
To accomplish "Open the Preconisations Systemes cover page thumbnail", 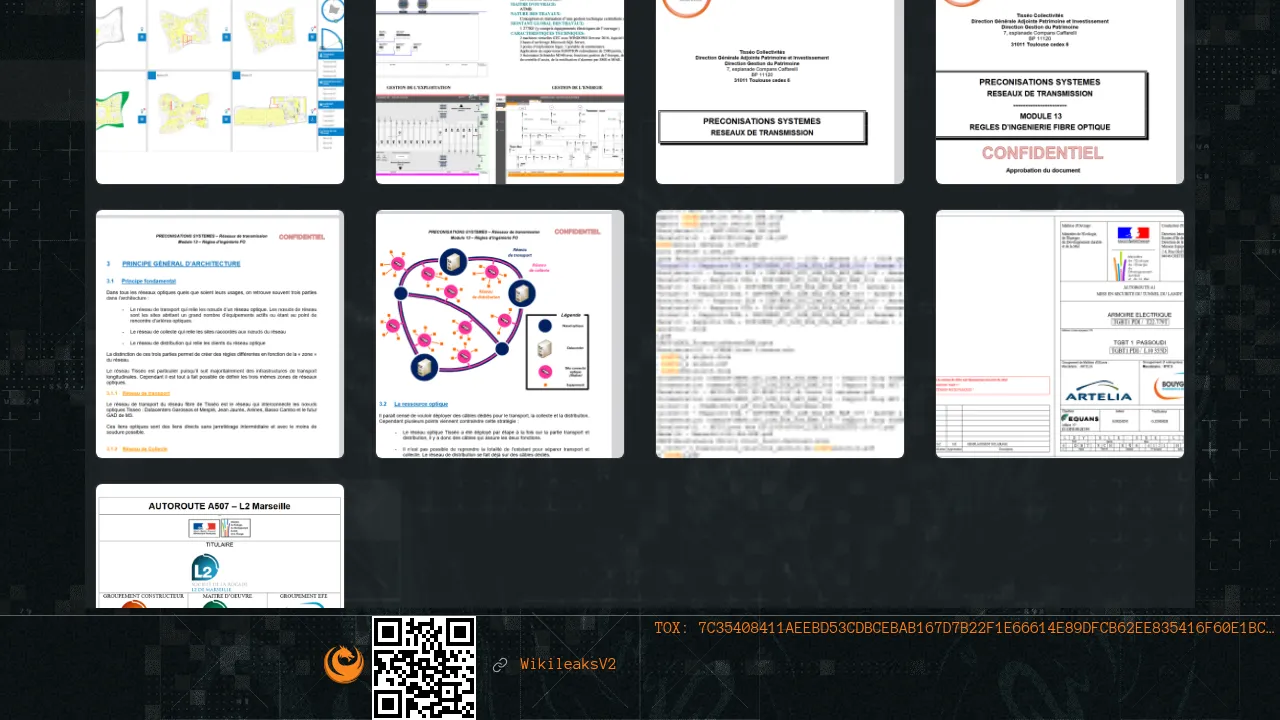I will 780,92.
